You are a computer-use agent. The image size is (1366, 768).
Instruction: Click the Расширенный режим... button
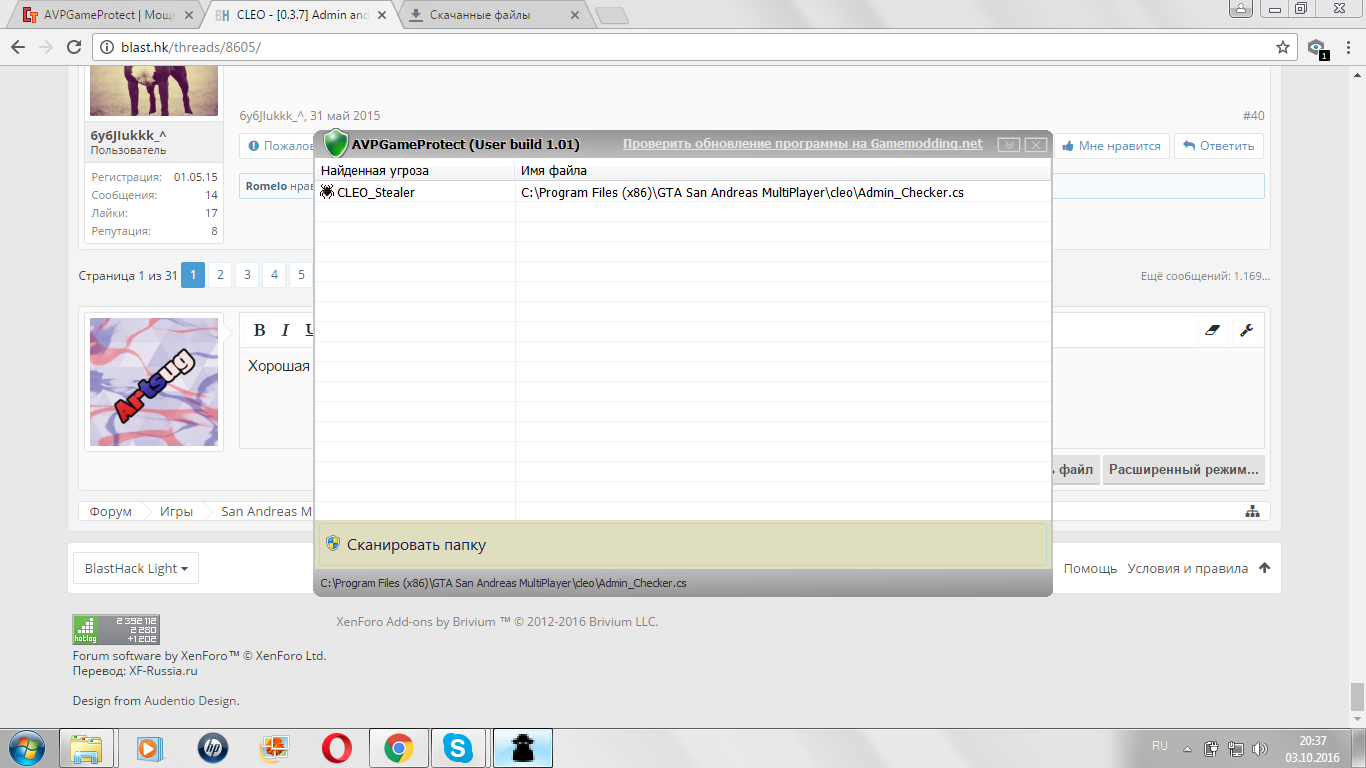point(1184,470)
